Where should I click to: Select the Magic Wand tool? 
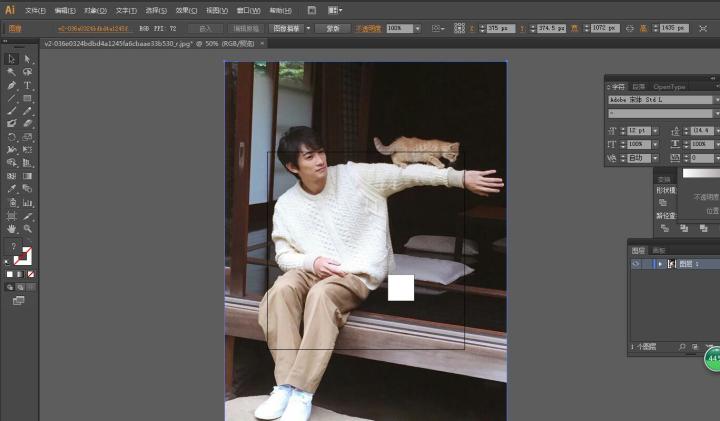click(x=11, y=72)
